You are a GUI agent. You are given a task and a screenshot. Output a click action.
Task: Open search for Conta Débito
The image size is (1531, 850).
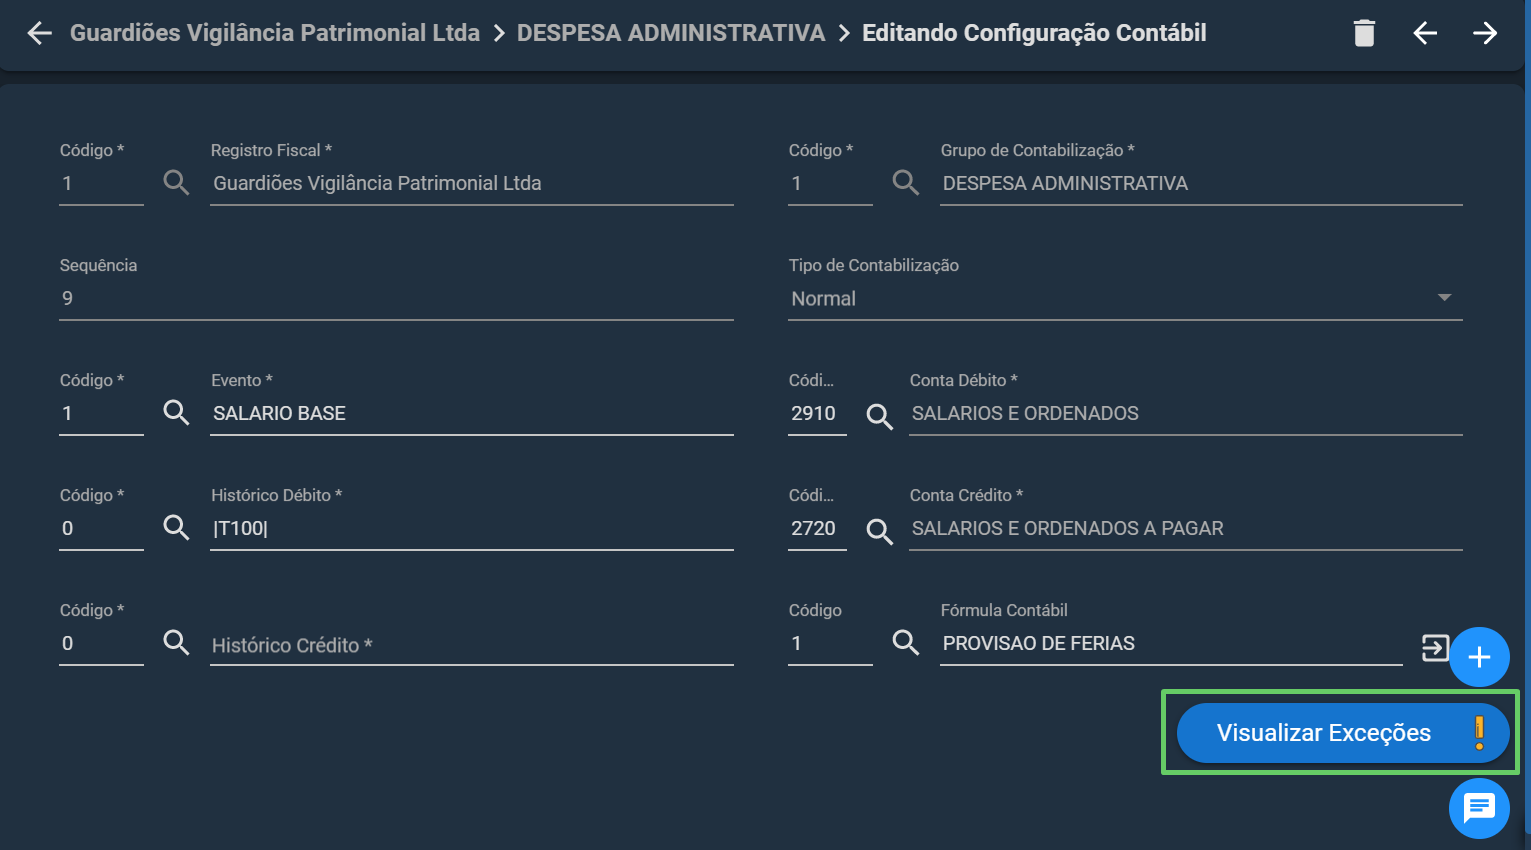[879, 416]
